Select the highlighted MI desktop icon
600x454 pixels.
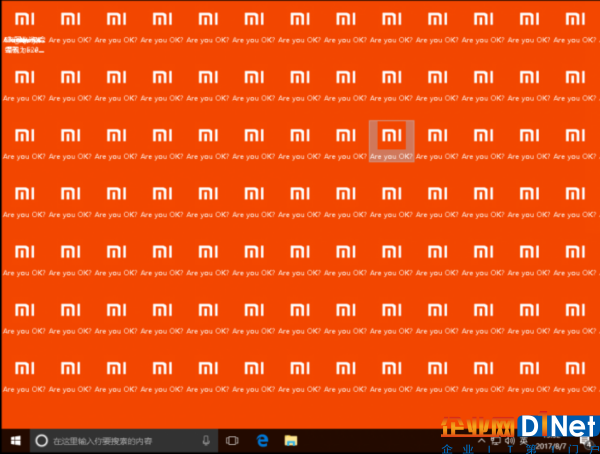coord(391,141)
